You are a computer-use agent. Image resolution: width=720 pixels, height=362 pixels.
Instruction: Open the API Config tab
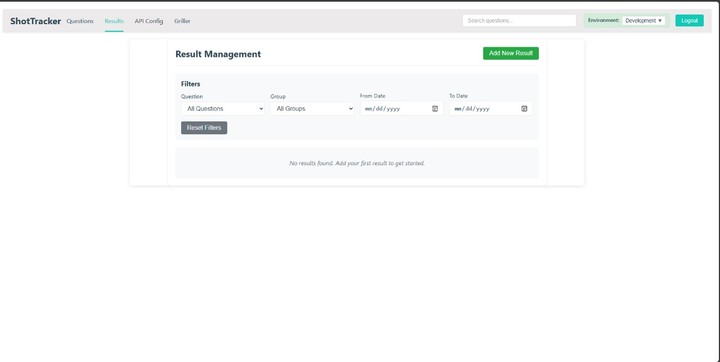(x=149, y=21)
